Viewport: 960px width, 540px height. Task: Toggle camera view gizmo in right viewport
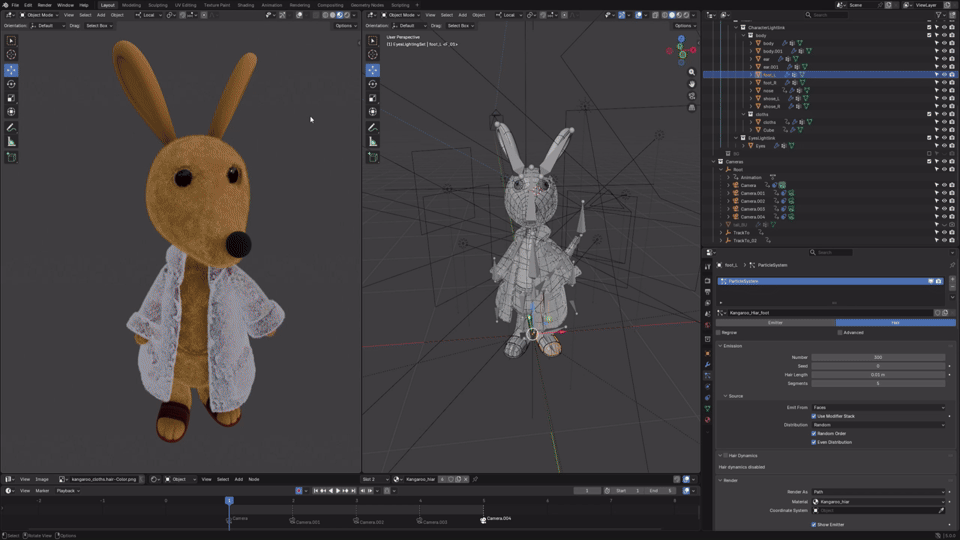[x=692, y=96]
